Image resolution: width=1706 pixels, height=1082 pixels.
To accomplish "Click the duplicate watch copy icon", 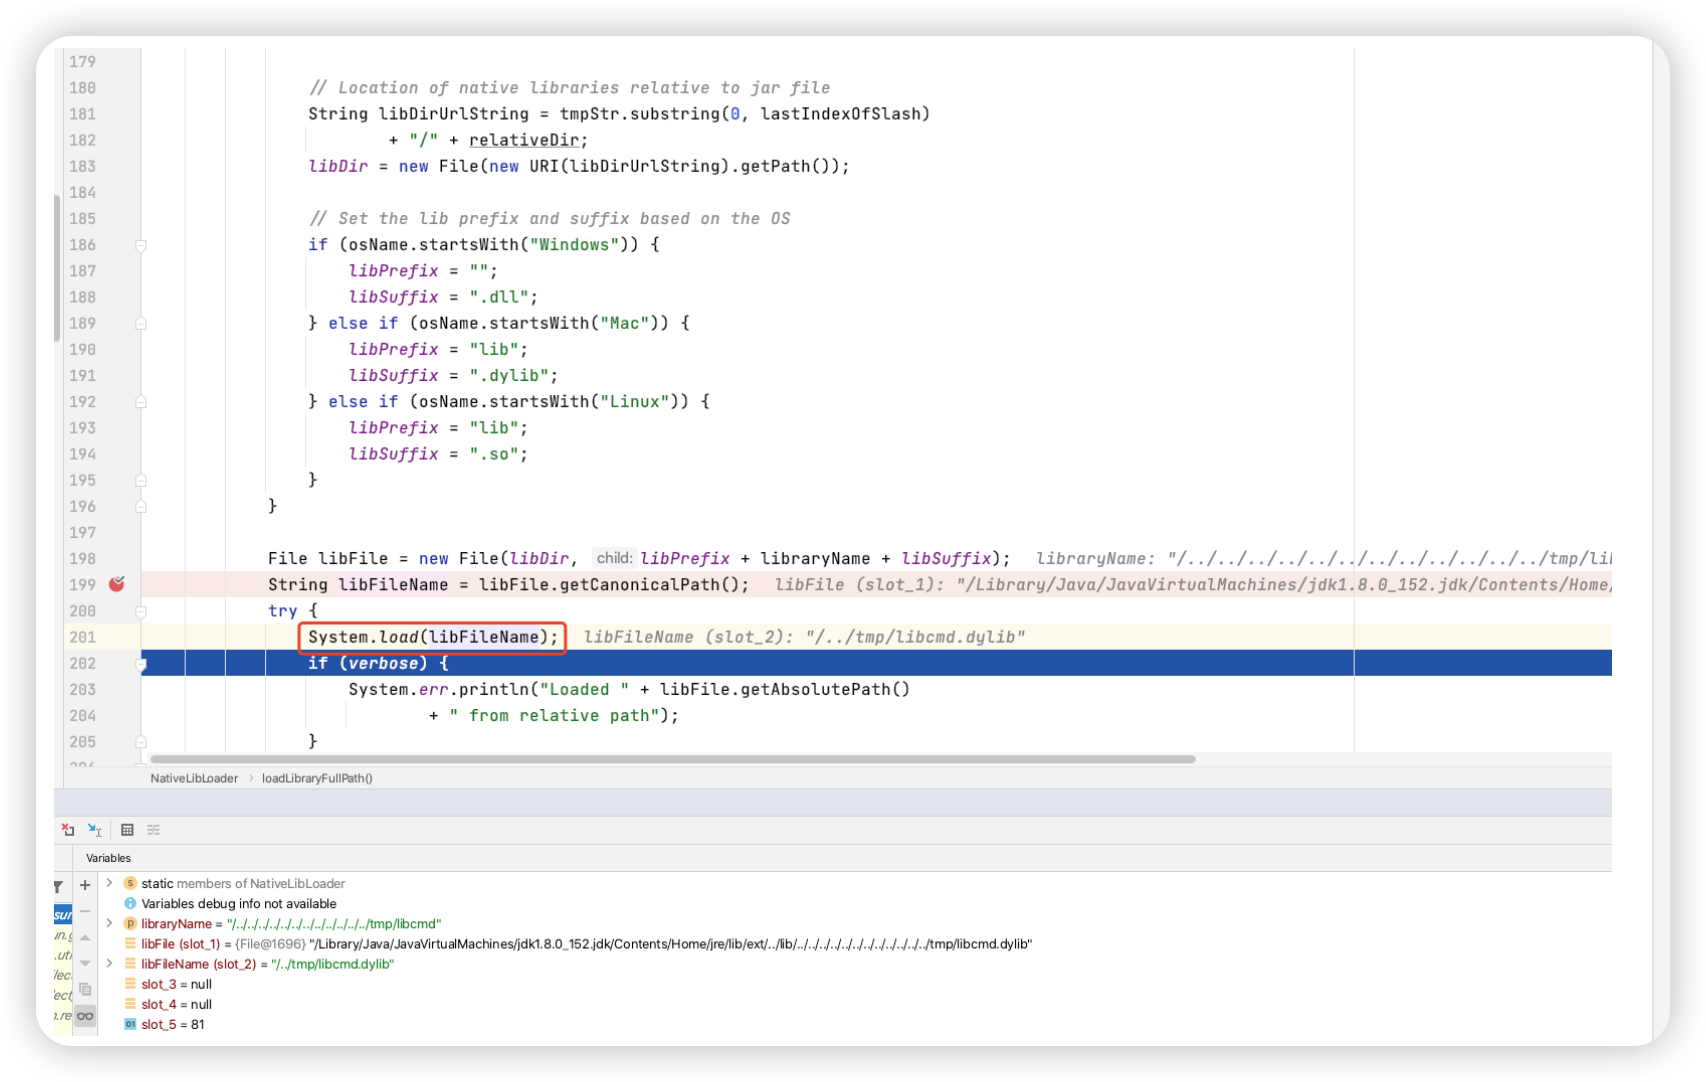I will point(85,989).
